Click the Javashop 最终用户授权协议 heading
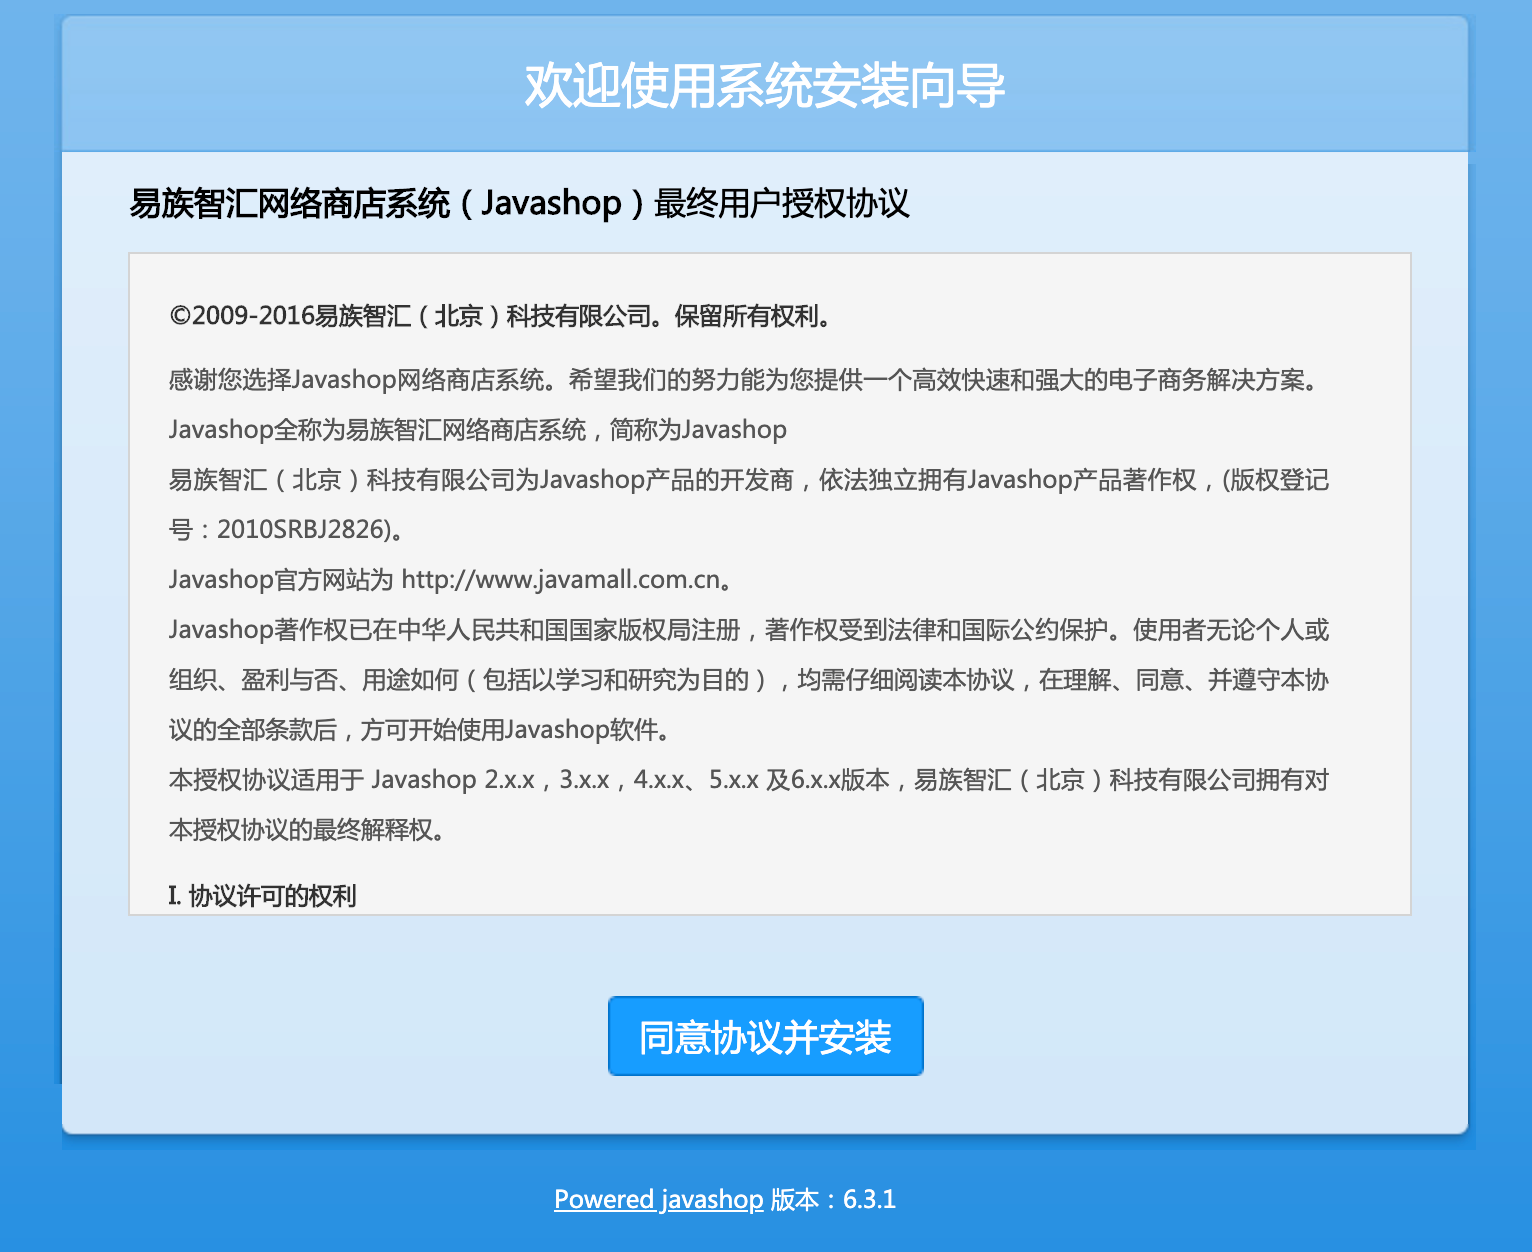Image resolution: width=1532 pixels, height=1252 pixels. click(519, 203)
